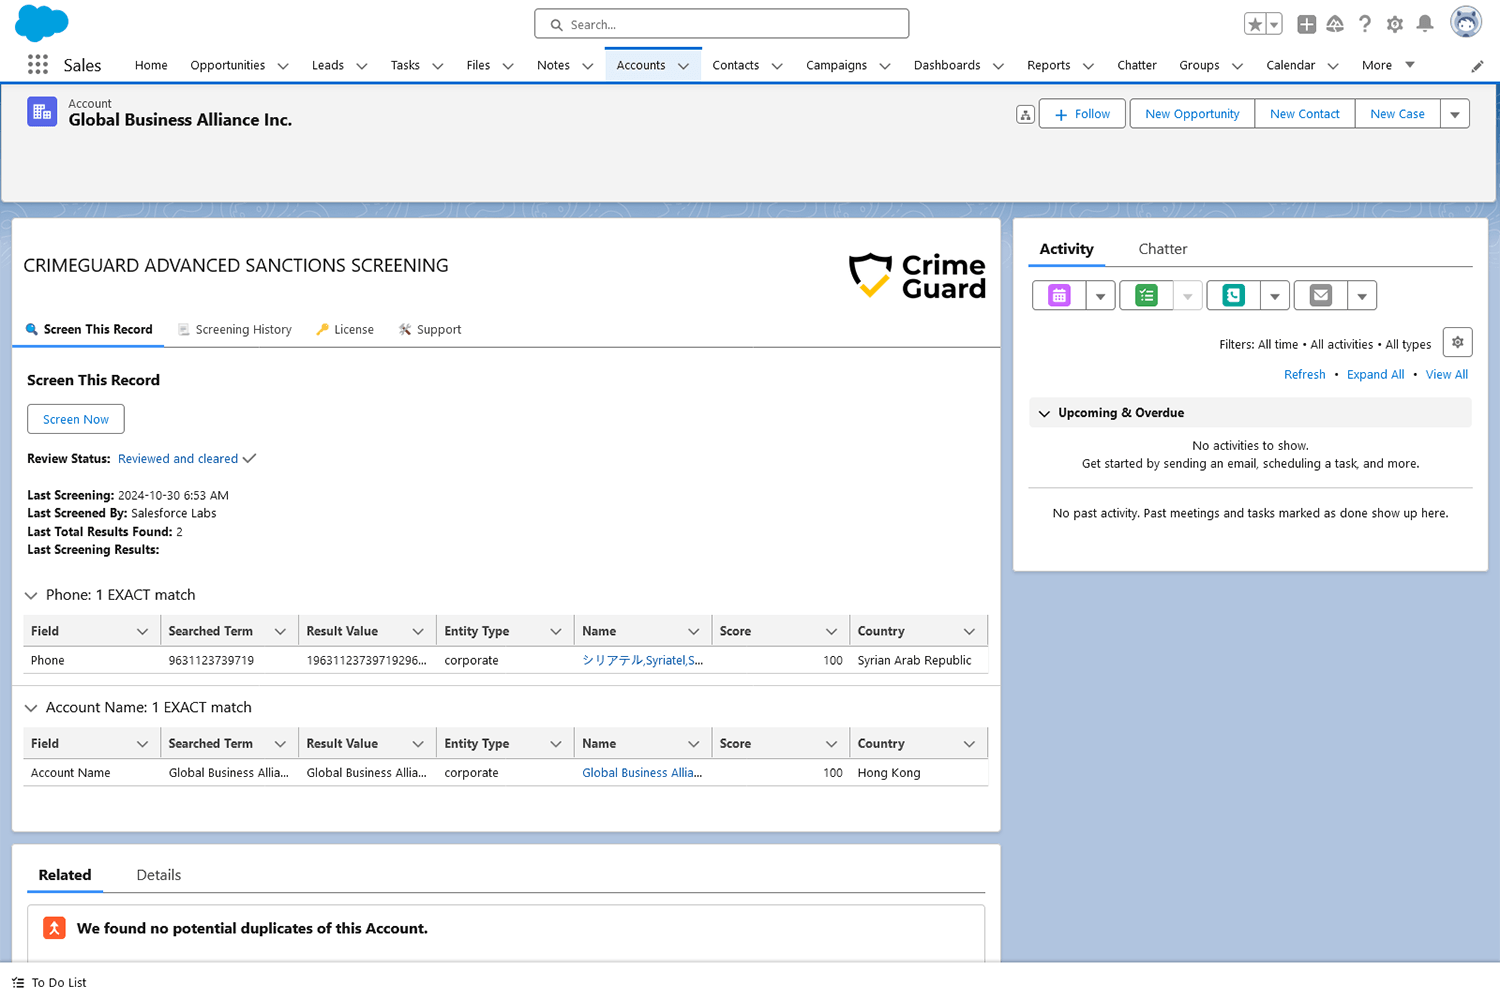Switch to the Support tab
Viewport: 1500px width, 1000px height.
pos(430,329)
